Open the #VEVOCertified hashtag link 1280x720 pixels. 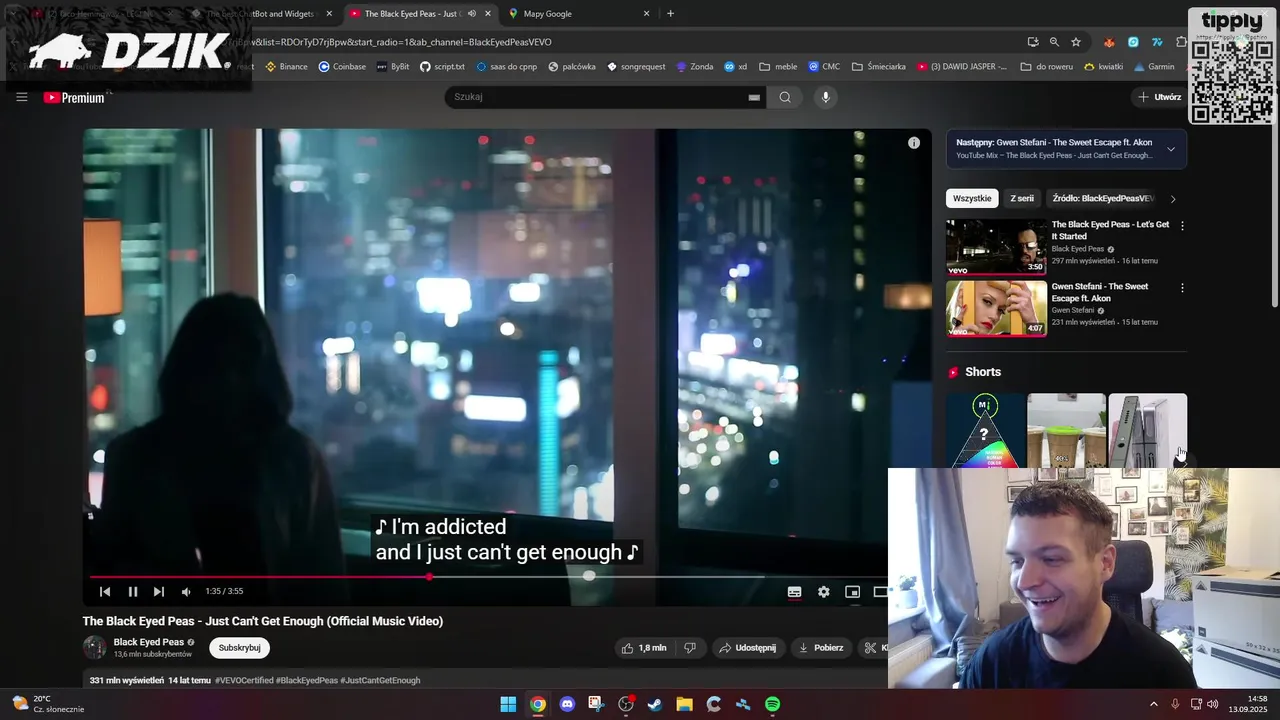(x=243, y=680)
